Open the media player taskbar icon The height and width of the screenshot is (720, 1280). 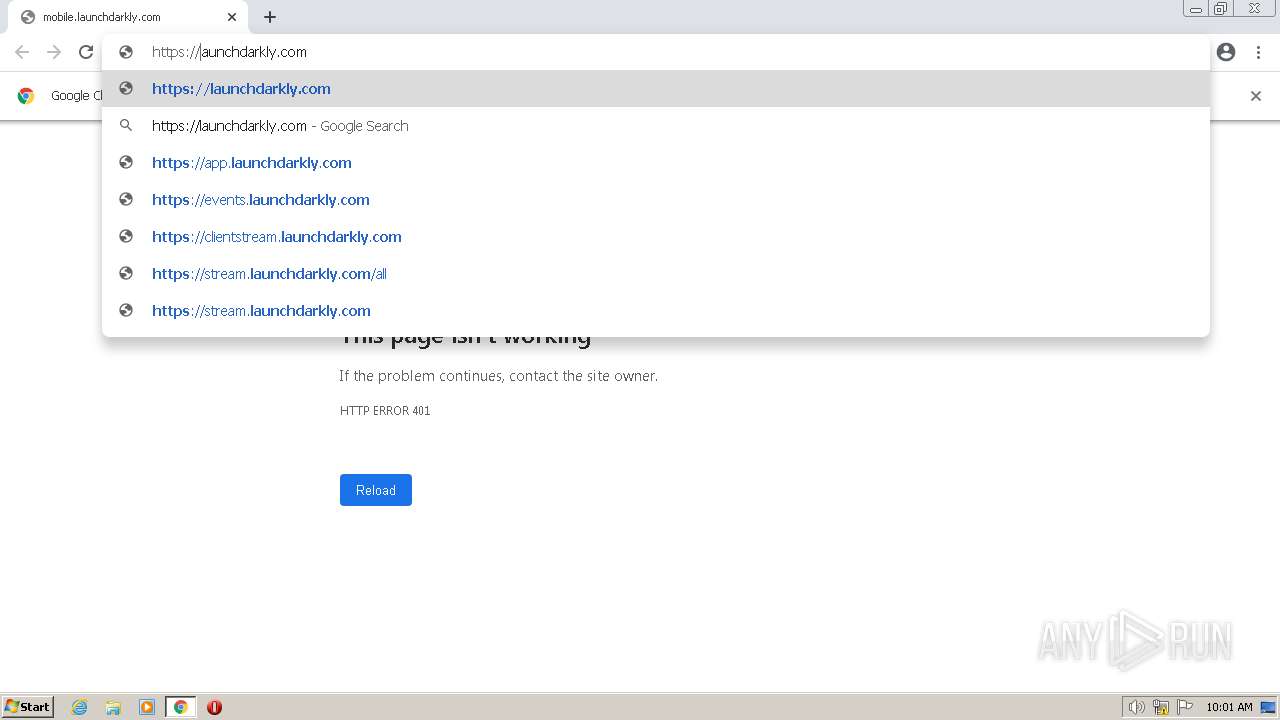click(x=147, y=707)
